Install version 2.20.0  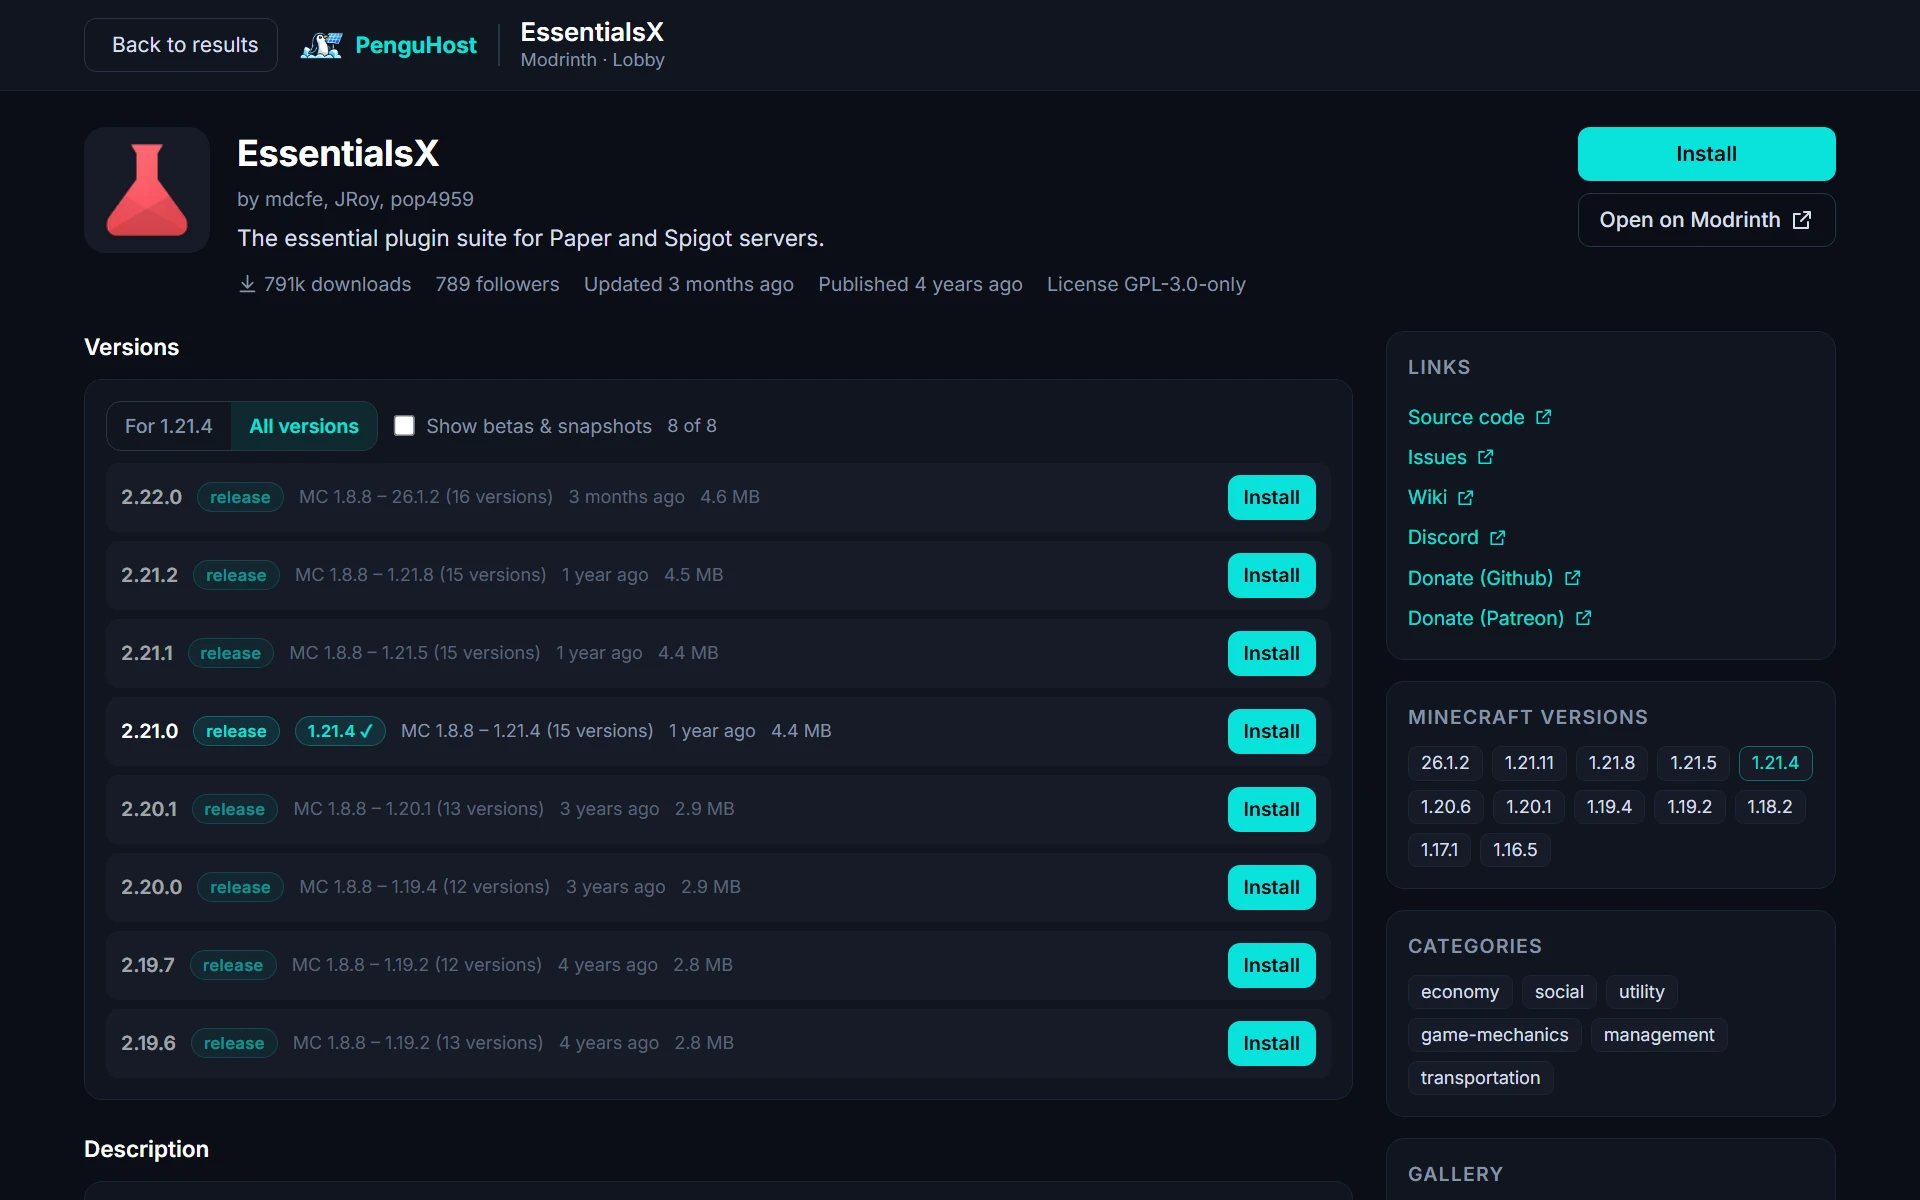point(1271,887)
